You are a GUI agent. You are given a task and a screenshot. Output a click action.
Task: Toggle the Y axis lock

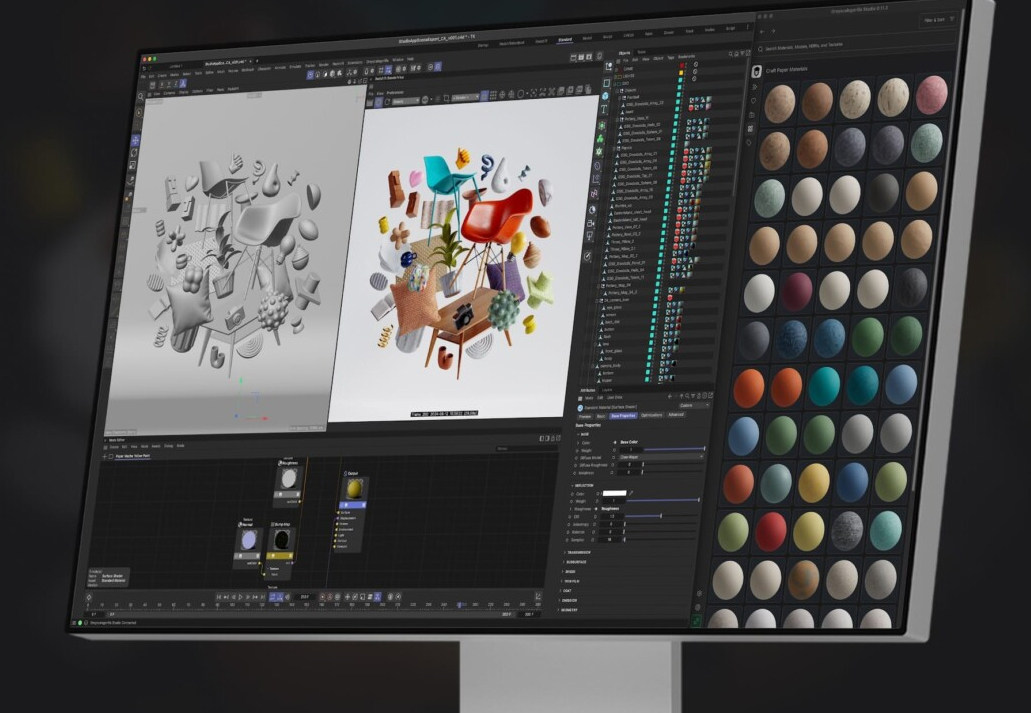tap(168, 84)
